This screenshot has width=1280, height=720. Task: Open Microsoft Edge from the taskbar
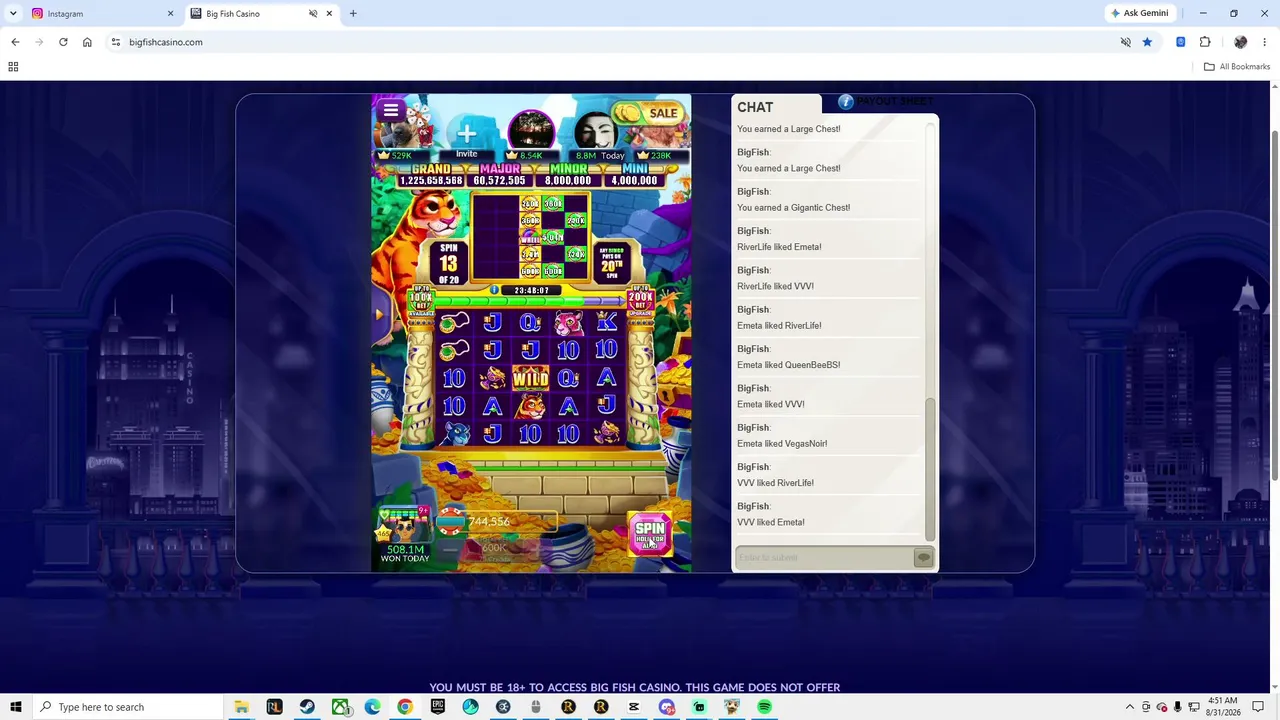point(372,707)
